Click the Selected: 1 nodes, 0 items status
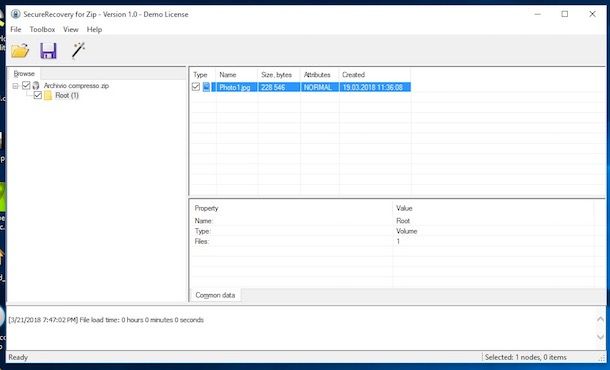The height and width of the screenshot is (370, 610). pos(526,357)
